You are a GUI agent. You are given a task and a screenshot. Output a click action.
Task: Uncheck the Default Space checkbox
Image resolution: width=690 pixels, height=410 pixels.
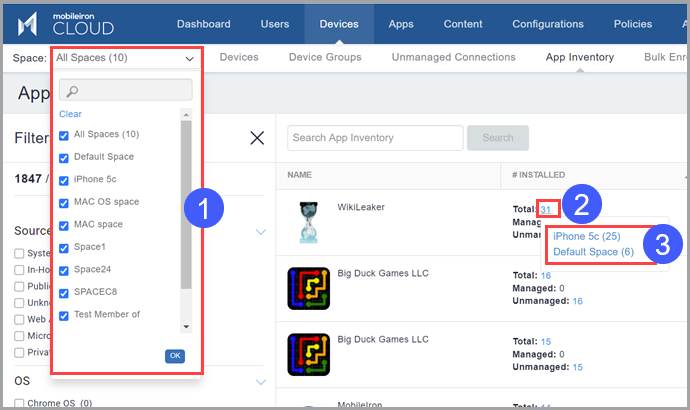coord(65,157)
